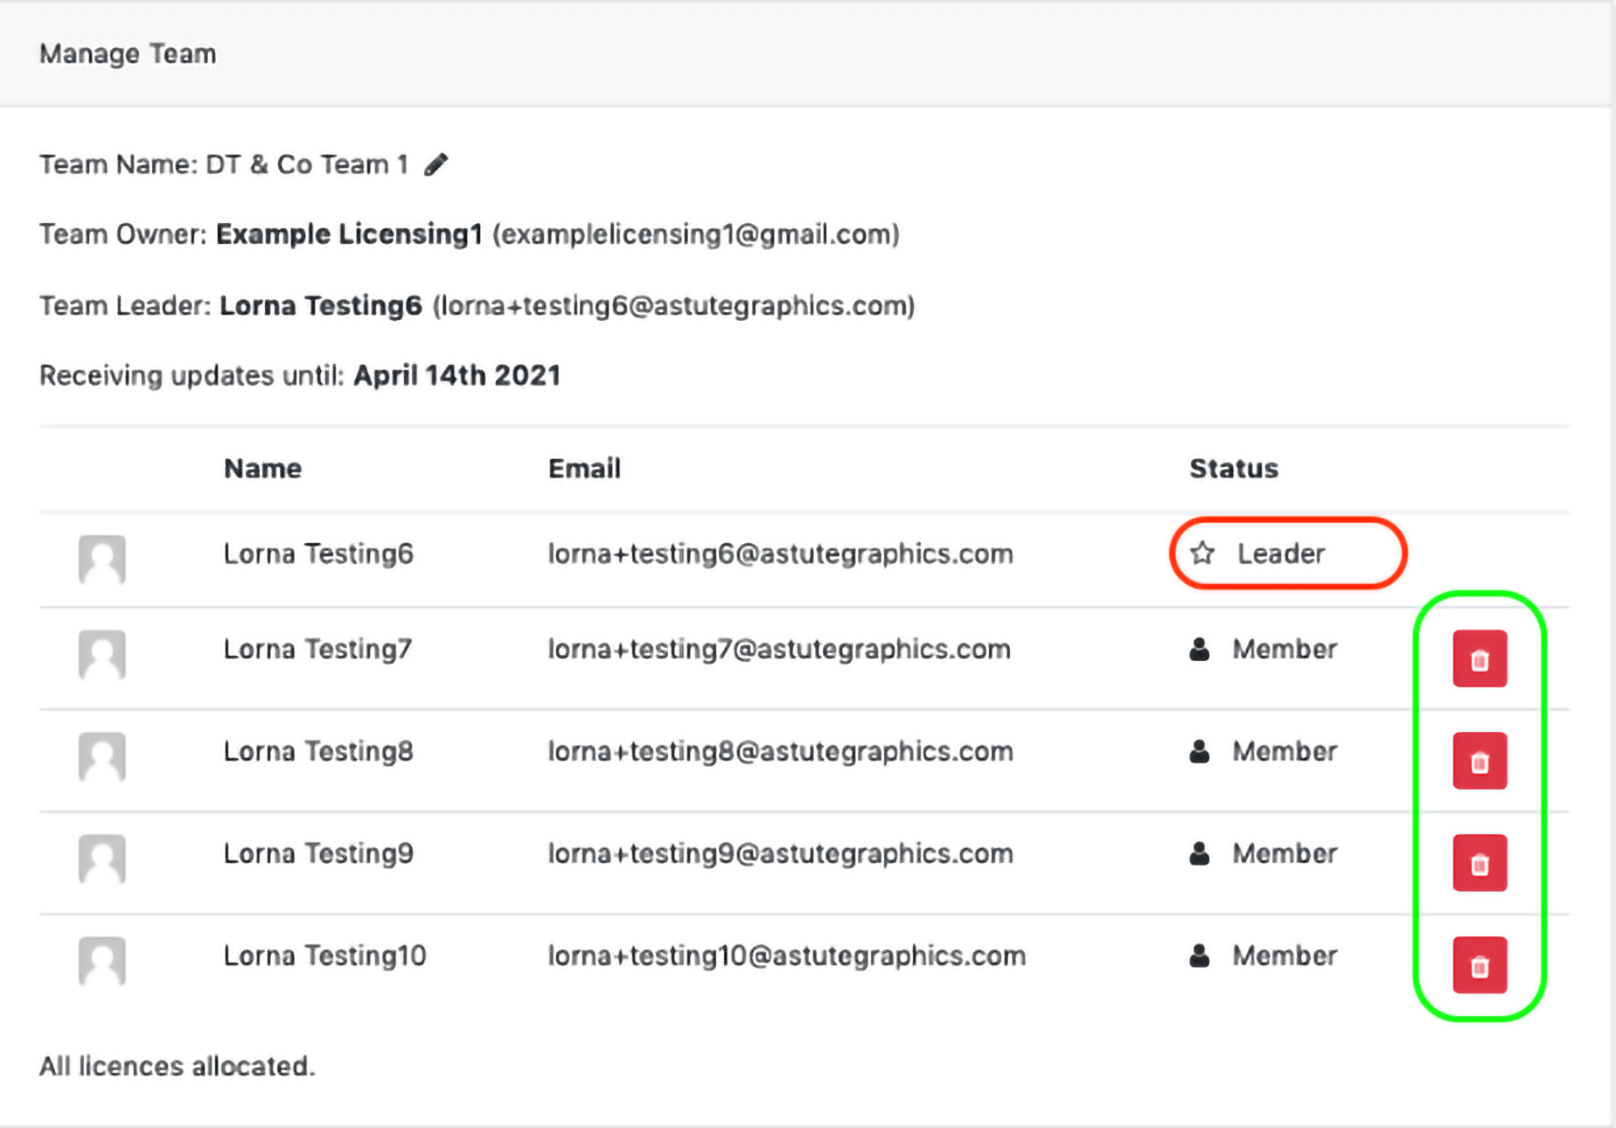Click member icon in Lorna Testing9 row
Viewport: 1616px width, 1128px height.
coord(1199,854)
